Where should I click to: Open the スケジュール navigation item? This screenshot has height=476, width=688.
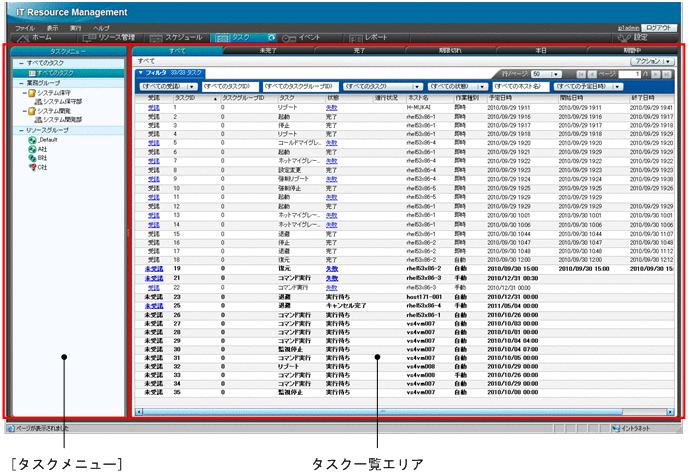pyautogui.click(x=176, y=38)
